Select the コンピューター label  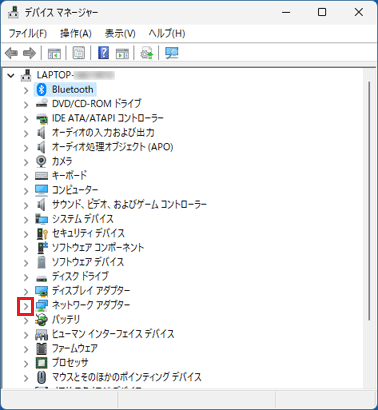click(x=75, y=190)
